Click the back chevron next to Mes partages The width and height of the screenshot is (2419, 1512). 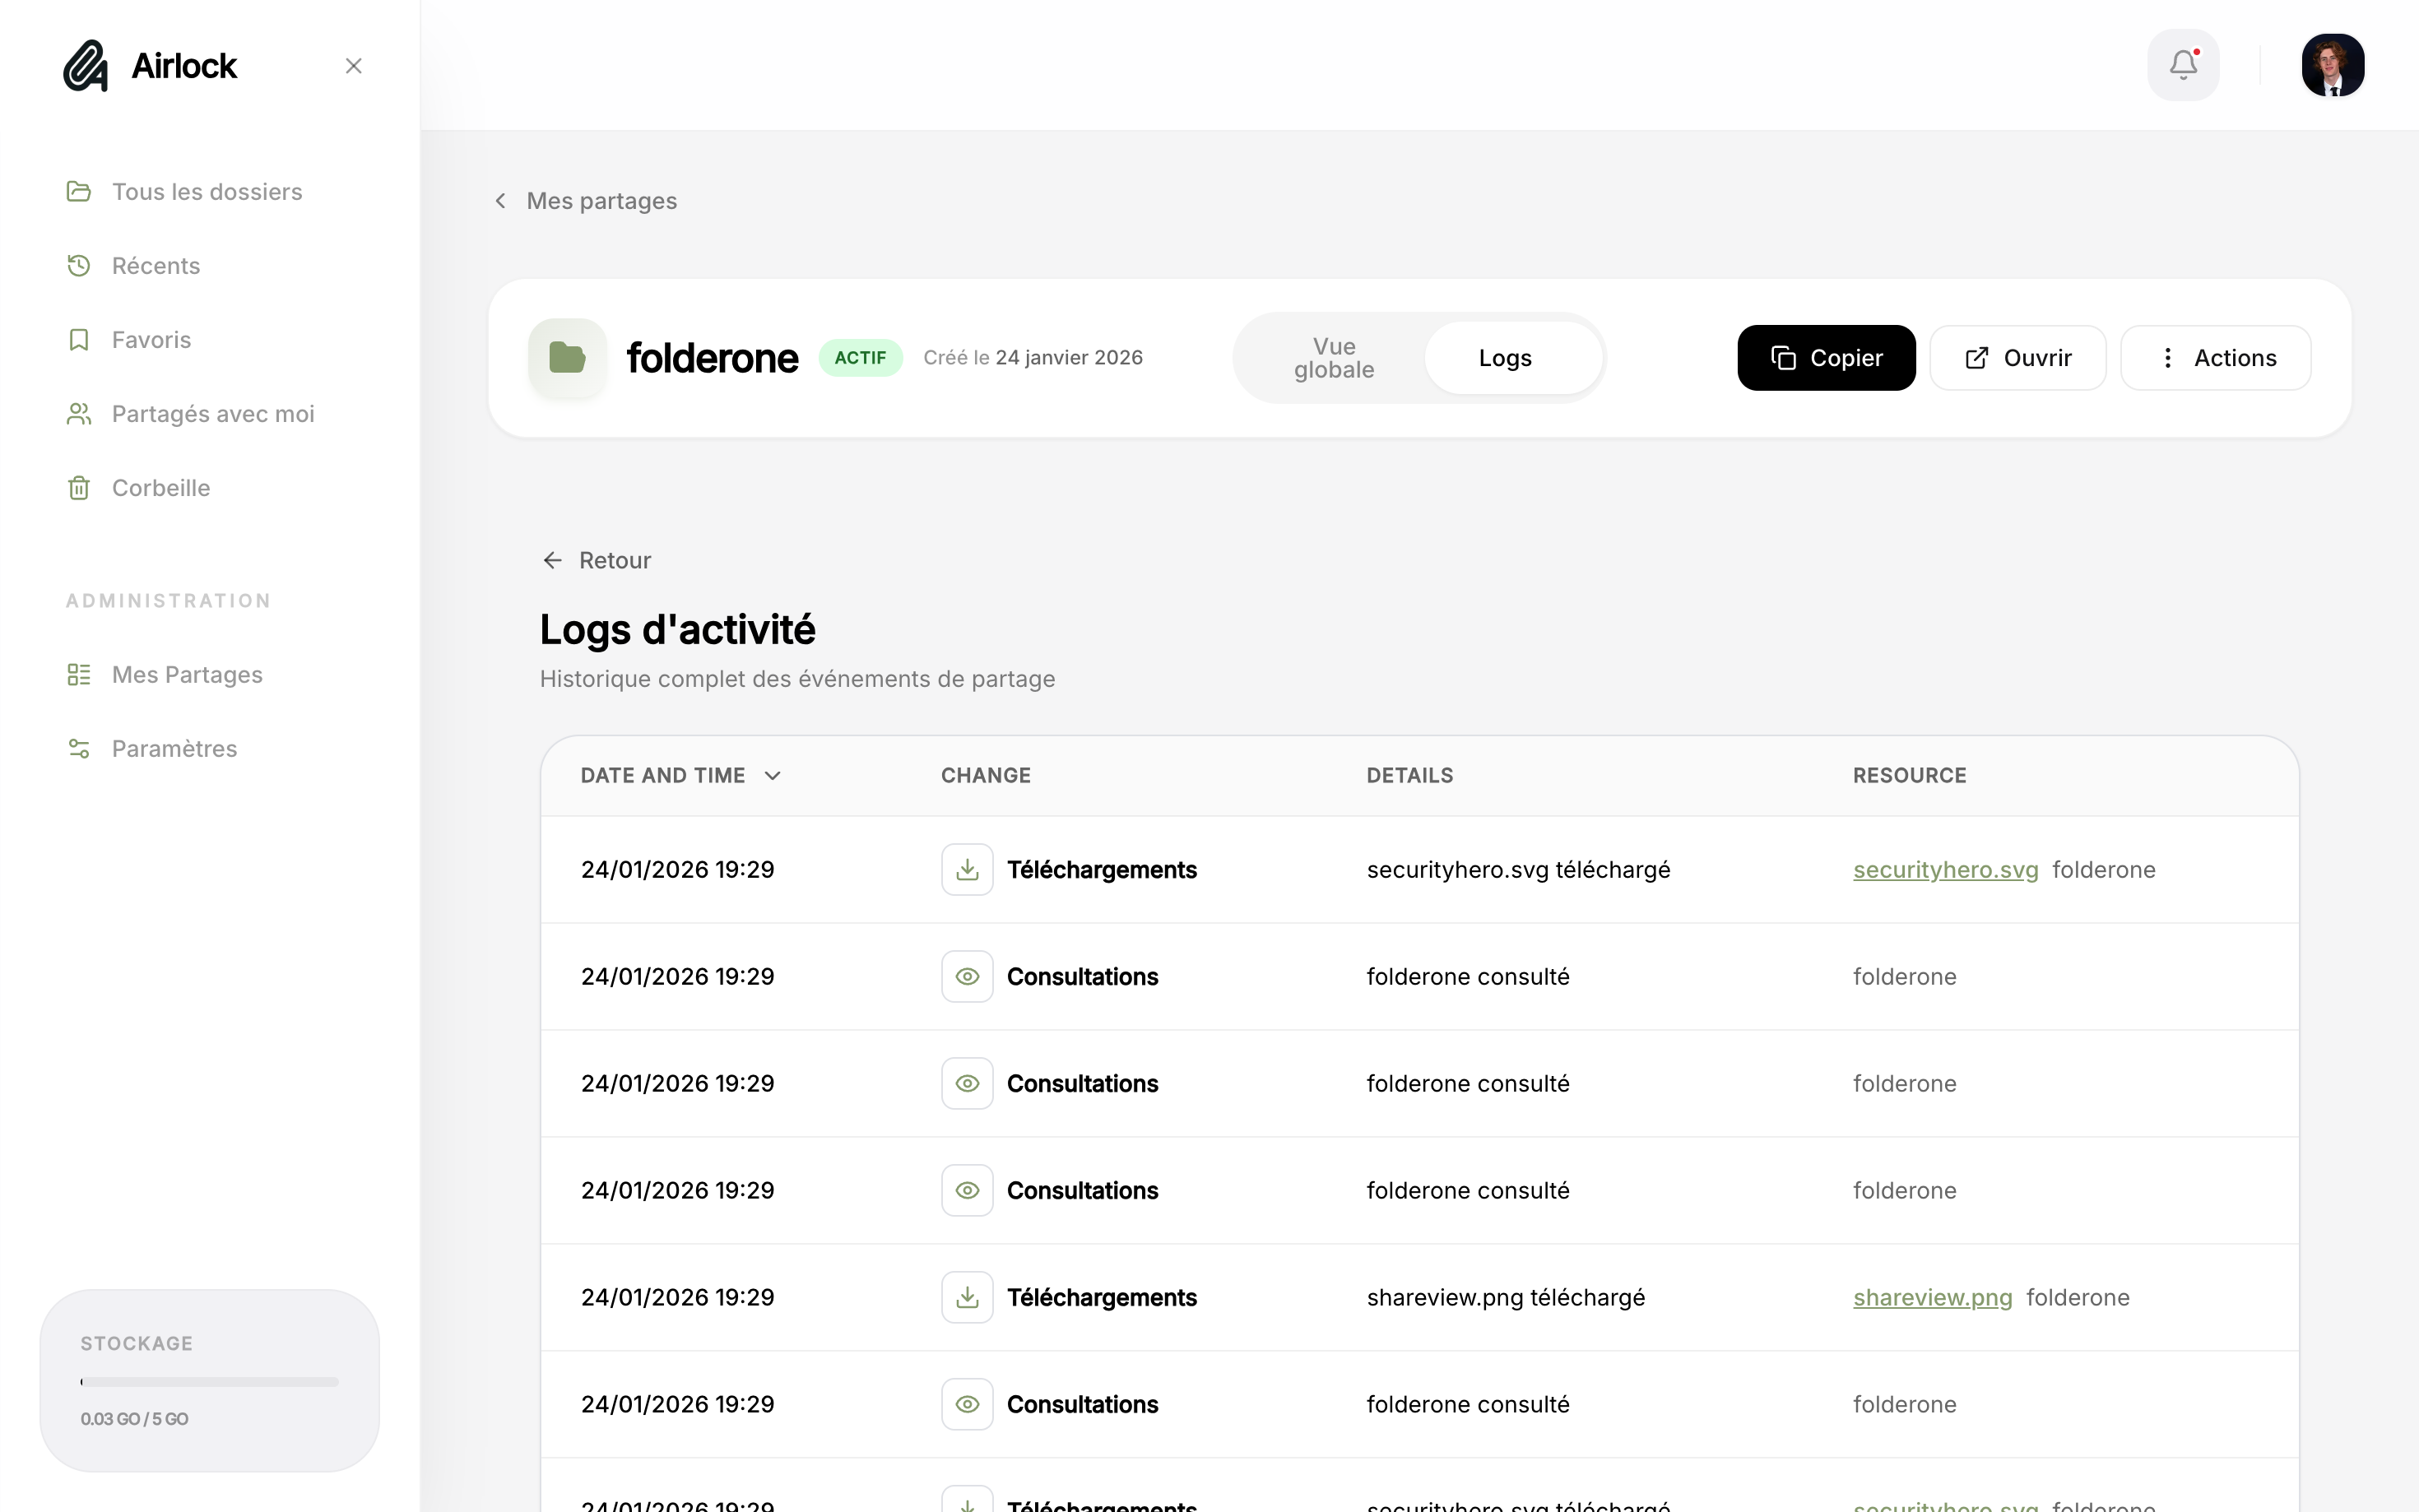500,200
